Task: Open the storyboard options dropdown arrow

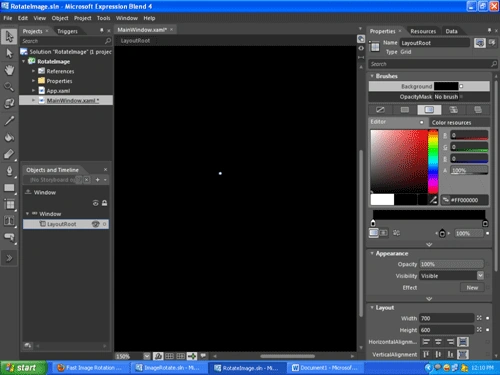Action: click(x=105, y=180)
